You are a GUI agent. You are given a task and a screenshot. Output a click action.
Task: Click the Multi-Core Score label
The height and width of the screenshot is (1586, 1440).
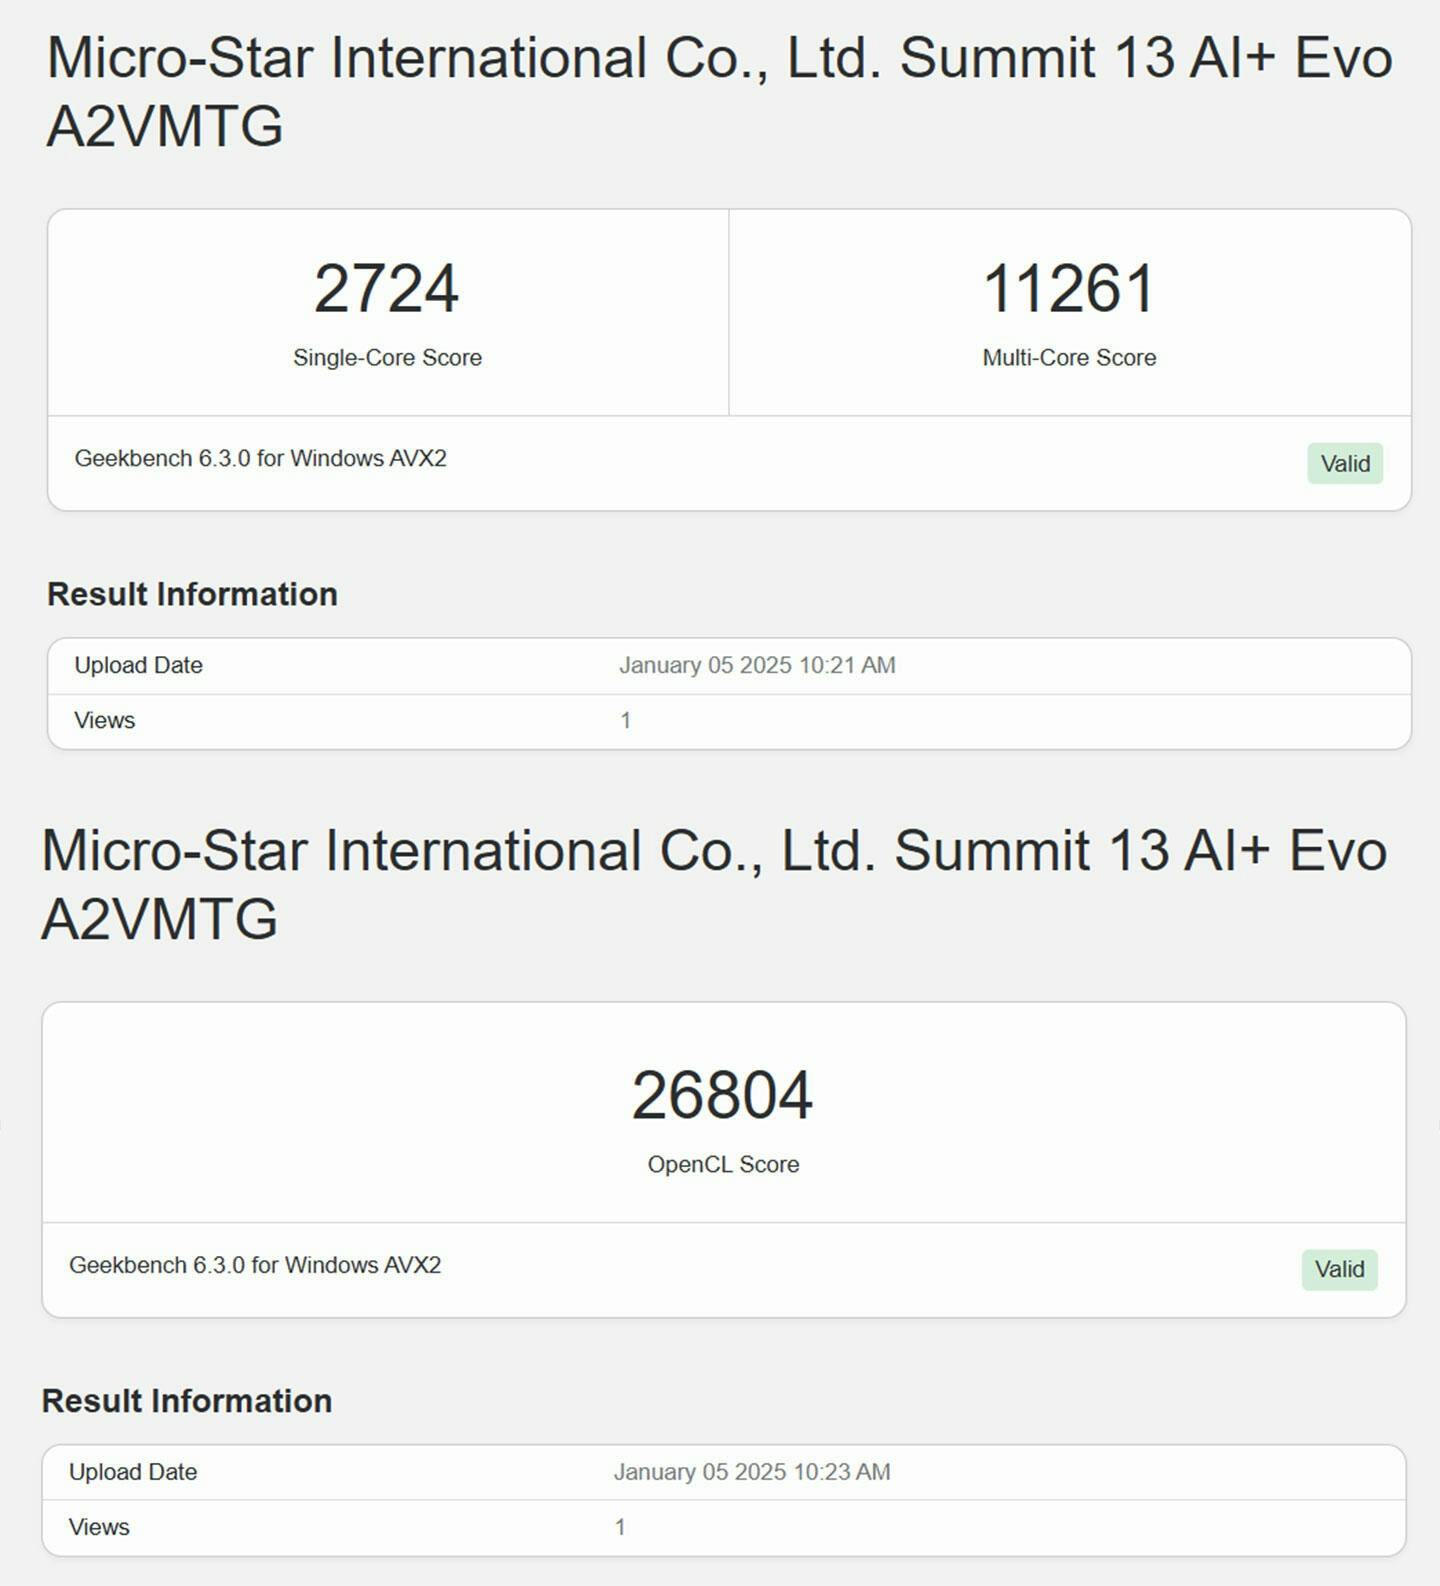[x=1069, y=358]
